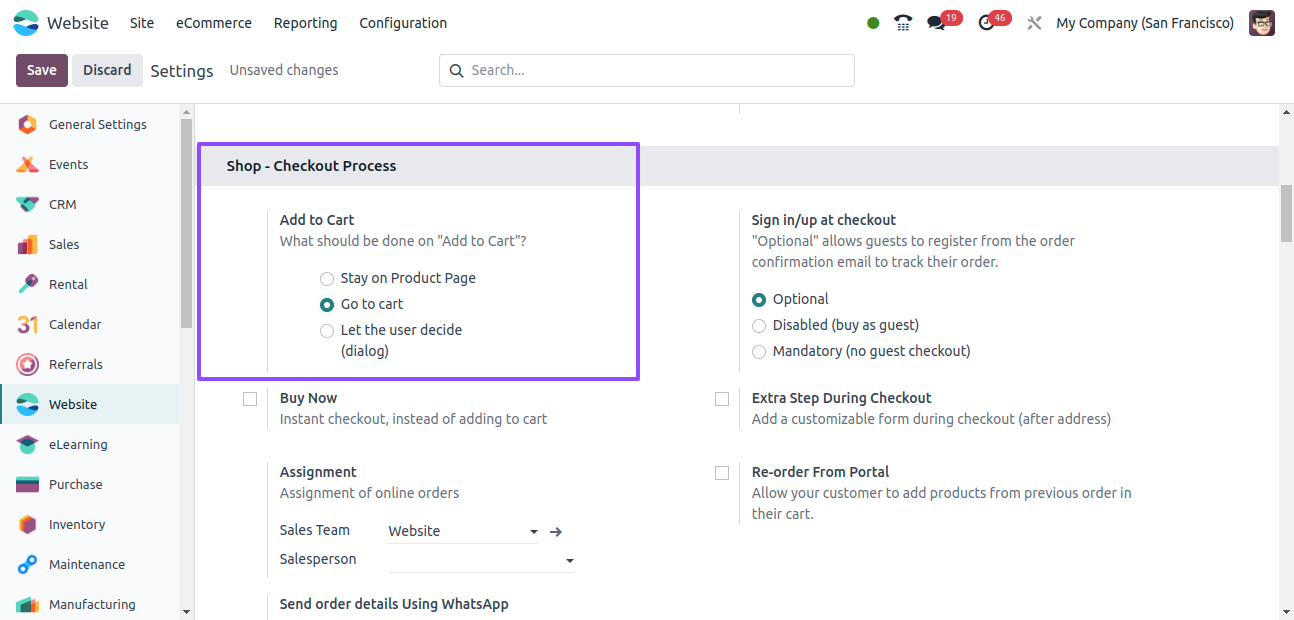Click the Odoo Website app logo

pos(26,23)
